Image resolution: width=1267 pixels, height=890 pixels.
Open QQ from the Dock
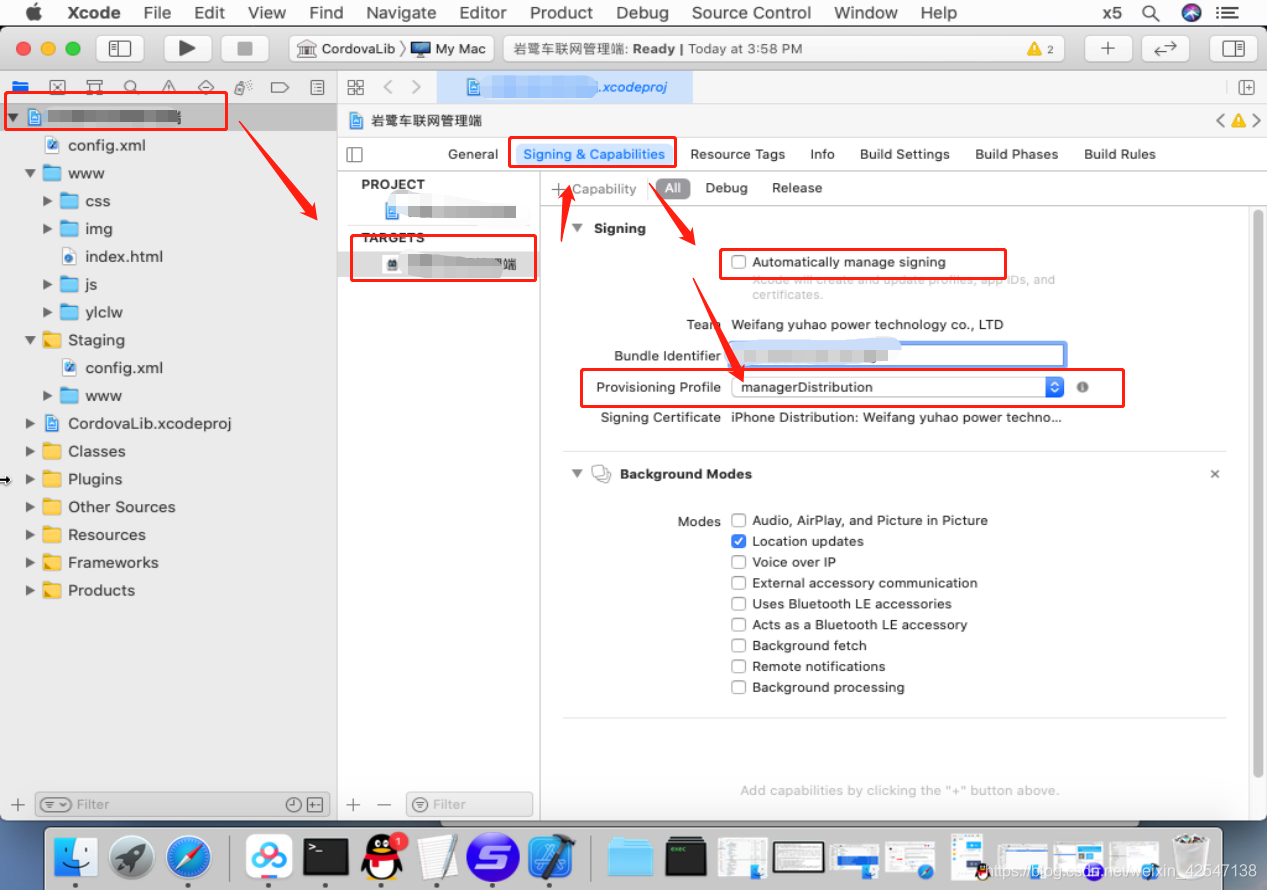381,856
